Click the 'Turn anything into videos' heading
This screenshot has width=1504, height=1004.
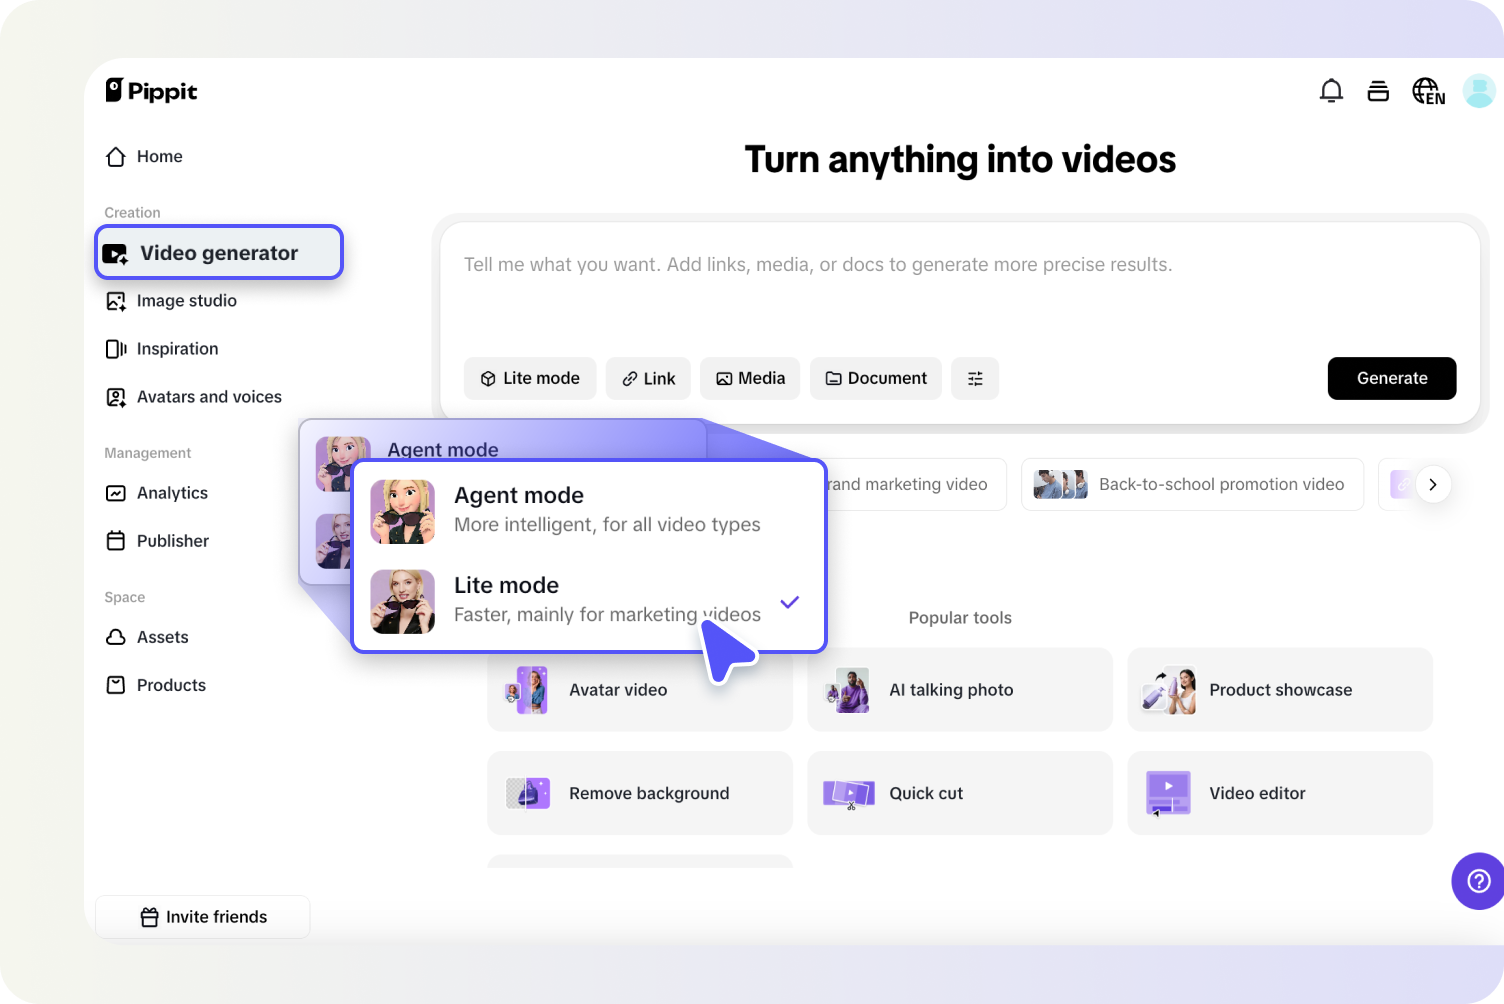click(960, 160)
